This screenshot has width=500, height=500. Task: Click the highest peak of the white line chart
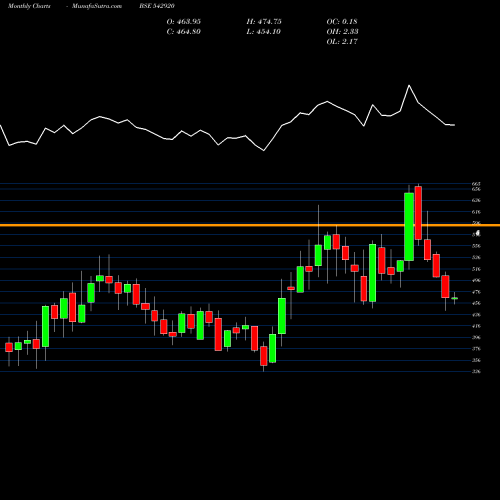[409, 86]
